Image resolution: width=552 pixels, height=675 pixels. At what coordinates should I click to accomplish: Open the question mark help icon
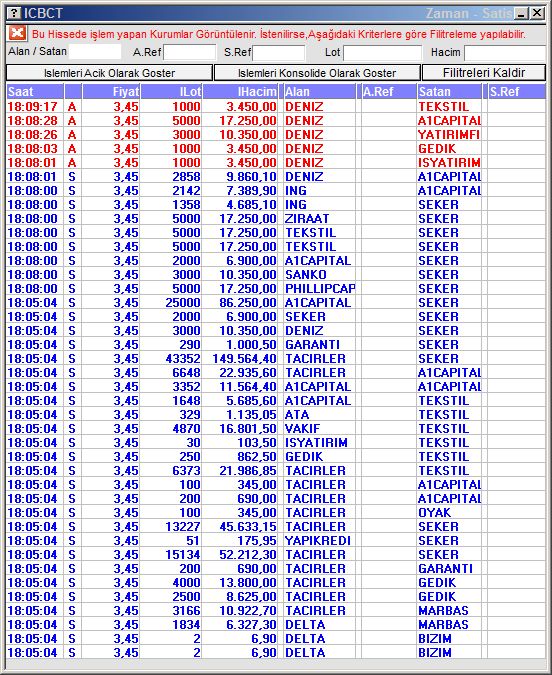tap(14, 13)
